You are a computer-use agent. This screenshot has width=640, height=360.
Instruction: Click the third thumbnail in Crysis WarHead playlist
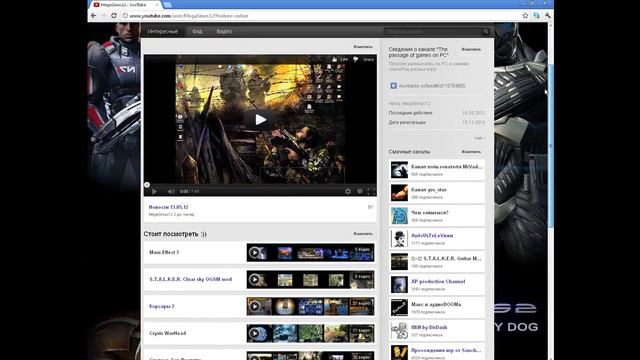[310, 333]
